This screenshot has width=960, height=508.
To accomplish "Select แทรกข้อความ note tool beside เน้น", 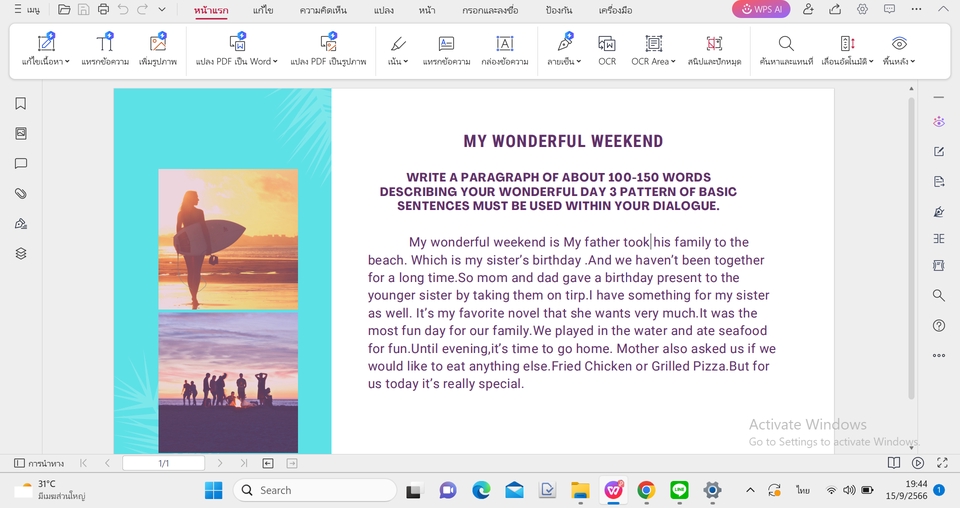I will tap(446, 50).
